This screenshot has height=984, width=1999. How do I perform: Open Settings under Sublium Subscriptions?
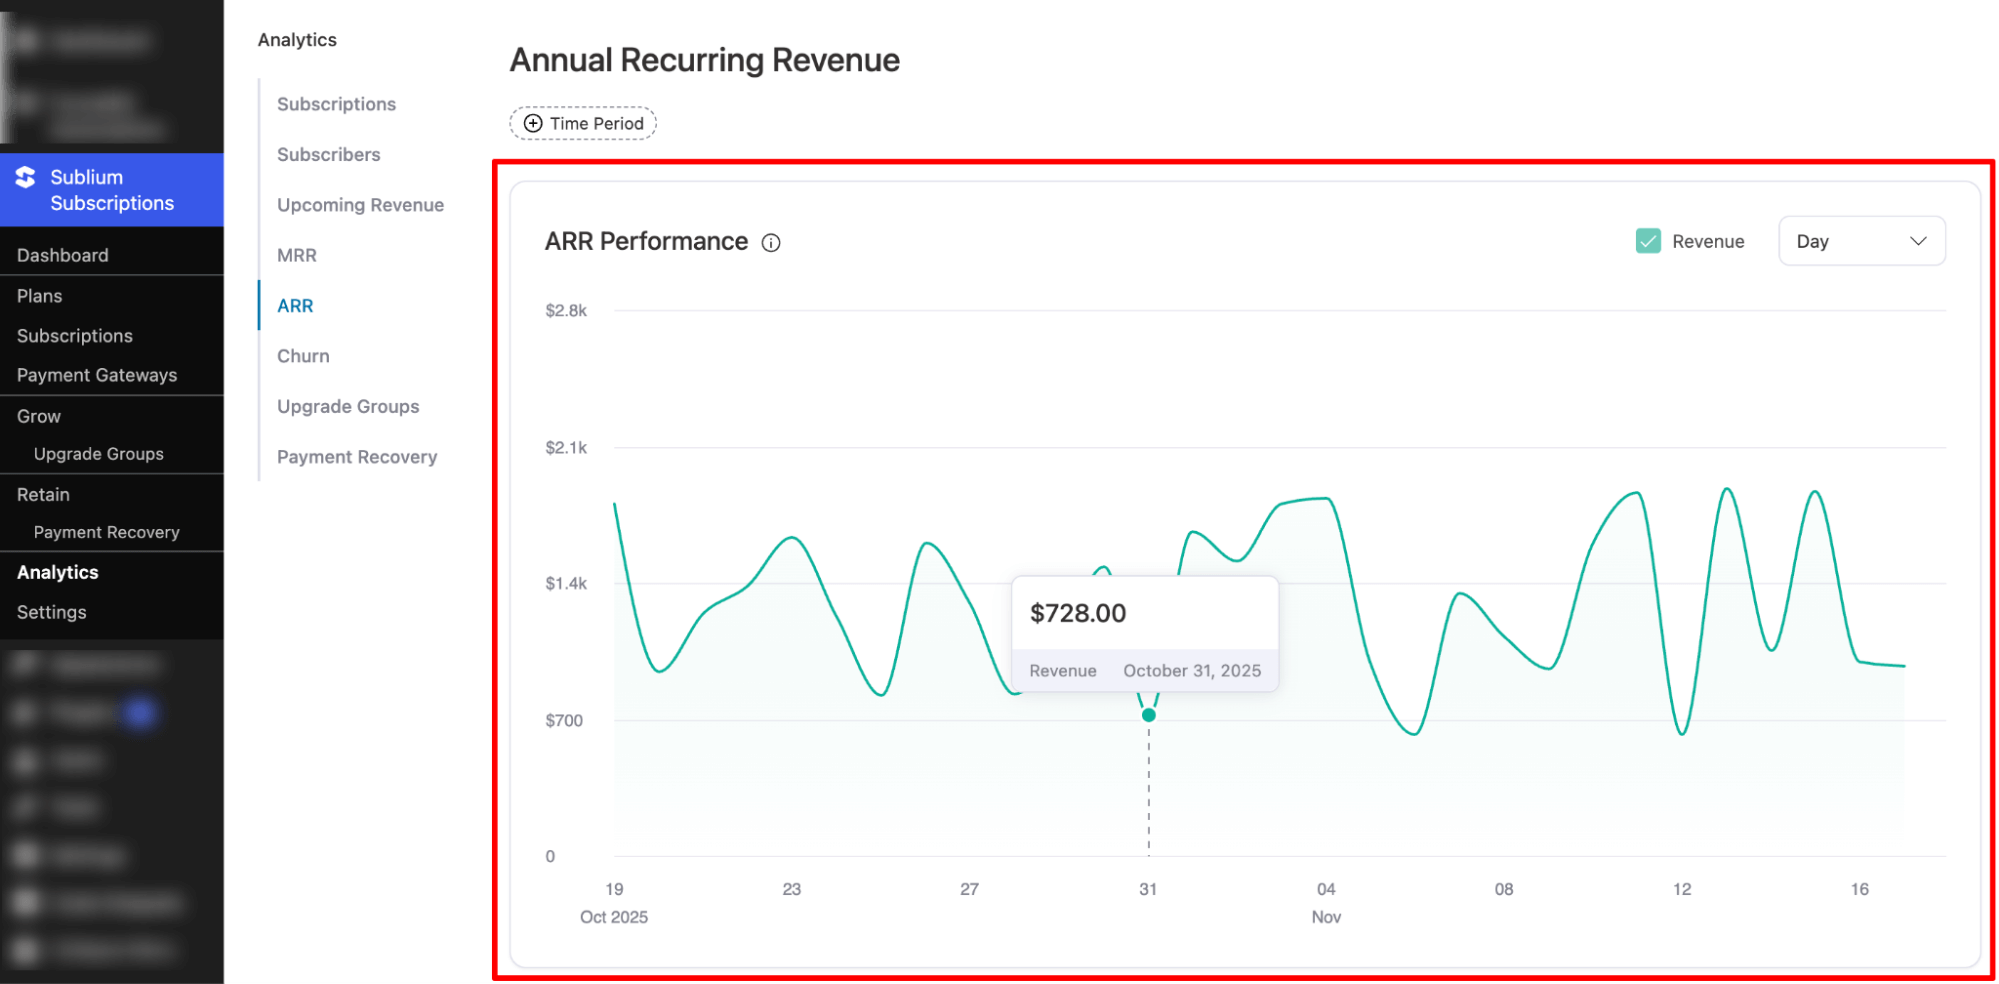point(51,611)
